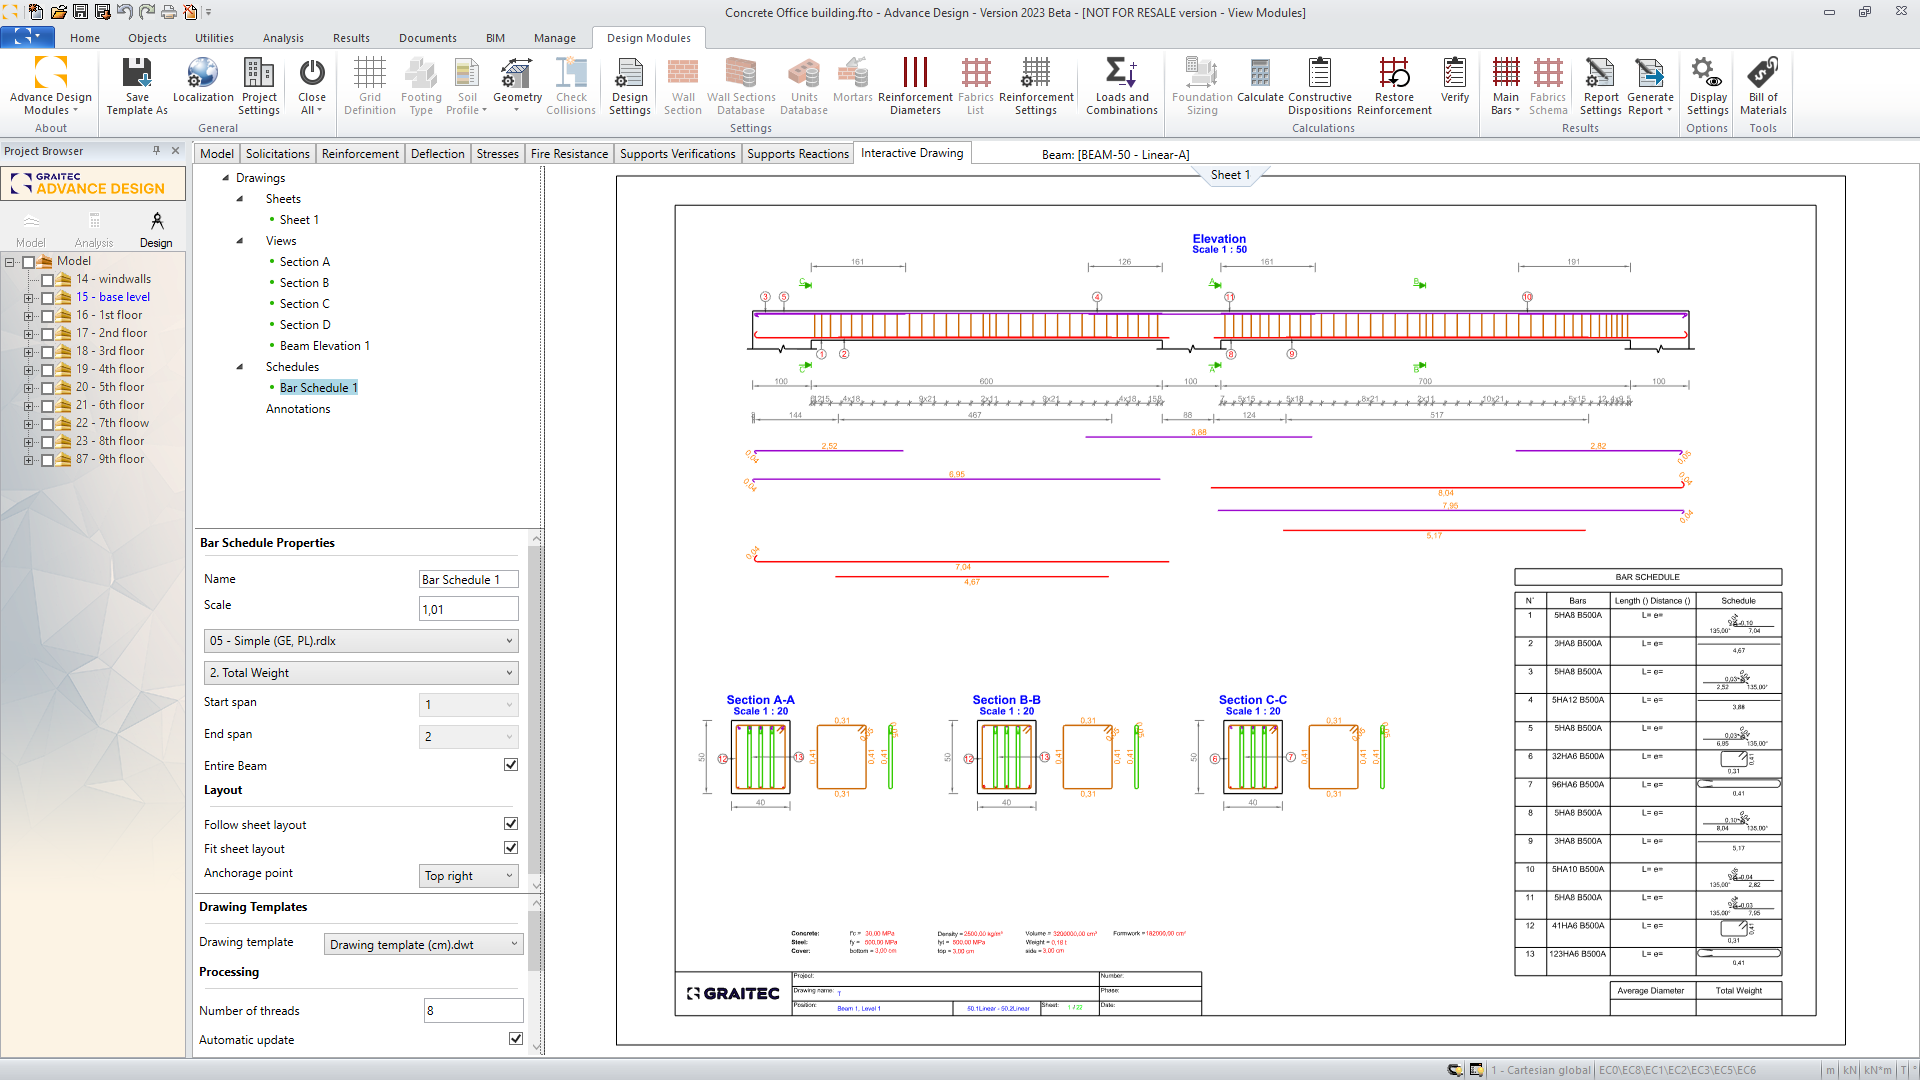The width and height of the screenshot is (1920, 1080).
Task: Check the 15 - base level checkbox
Action: (x=47, y=298)
